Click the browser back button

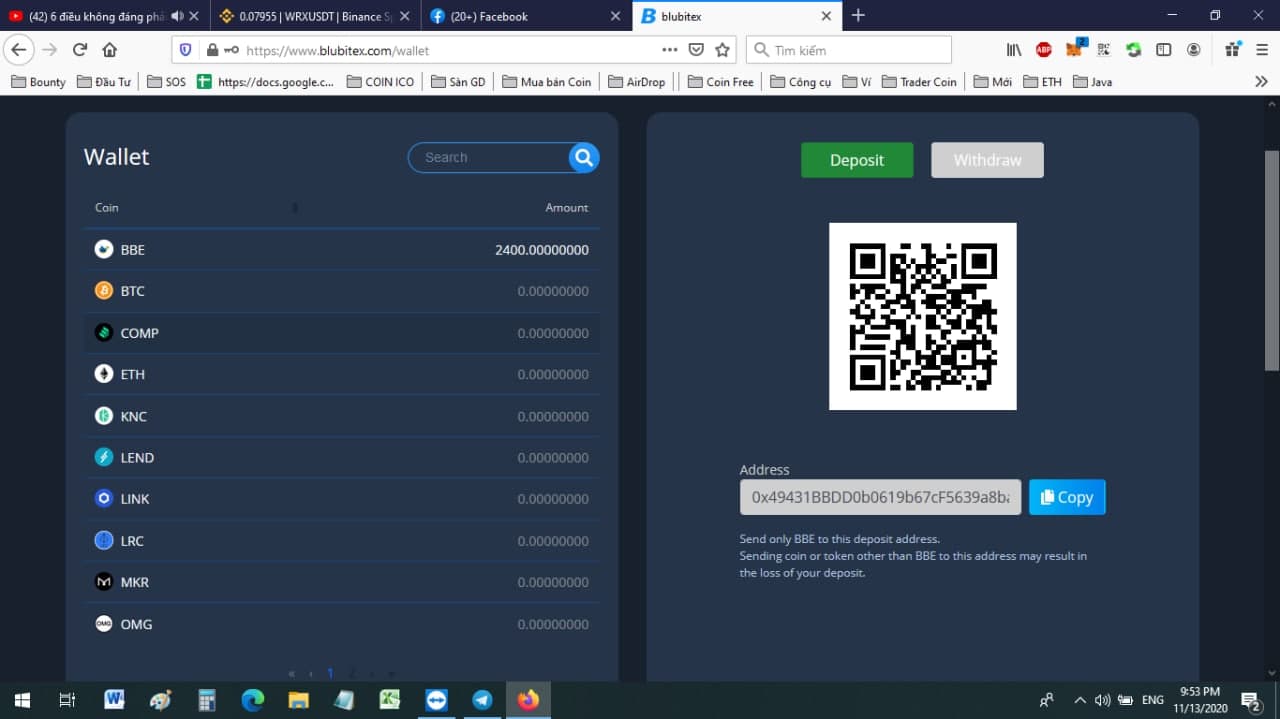click(19, 50)
